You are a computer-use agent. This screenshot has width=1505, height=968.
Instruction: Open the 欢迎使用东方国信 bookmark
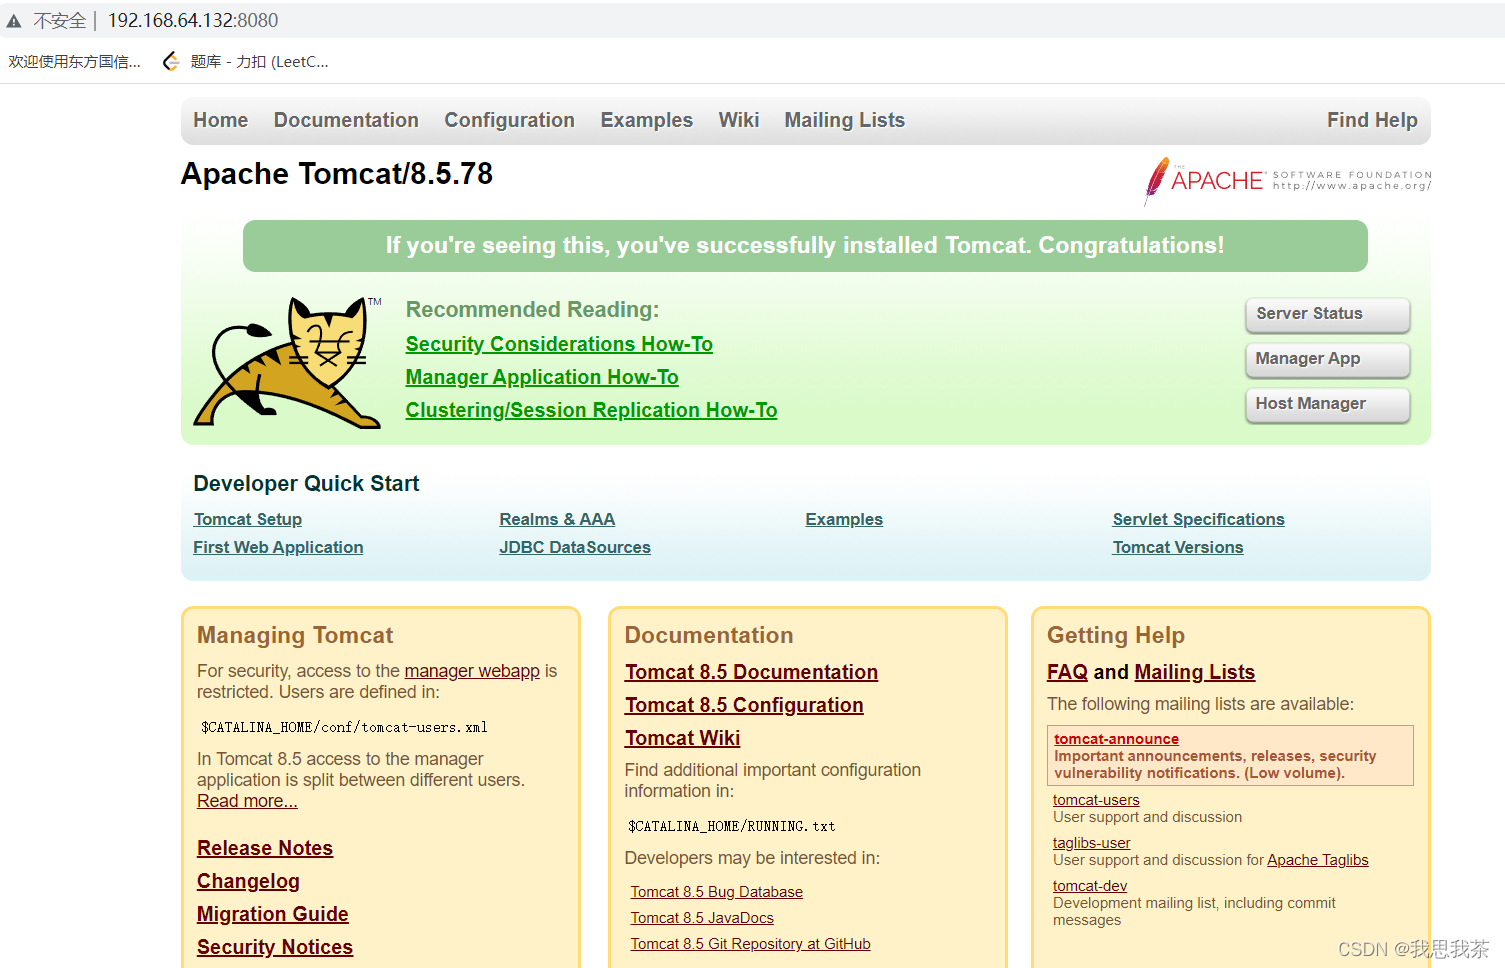[x=75, y=62]
